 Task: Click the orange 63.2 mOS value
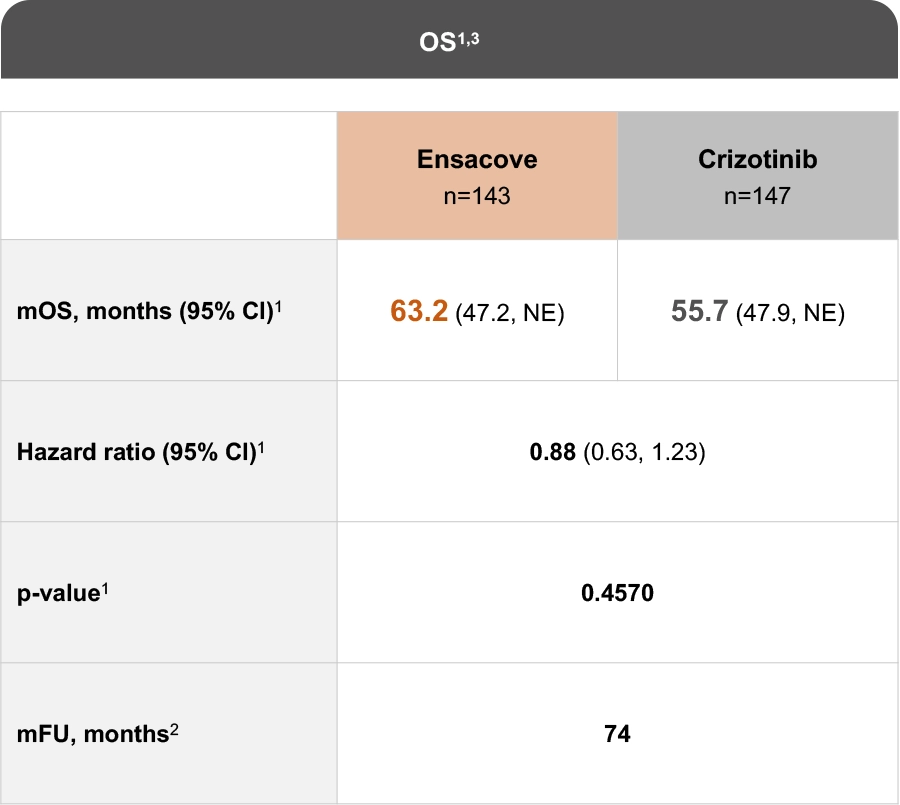coord(419,312)
